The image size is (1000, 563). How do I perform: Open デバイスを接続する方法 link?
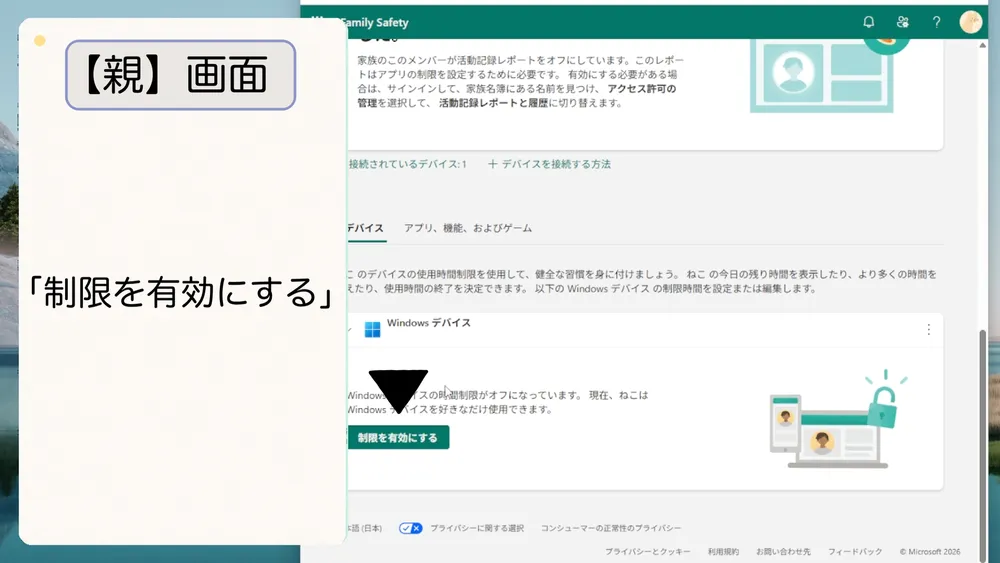[550, 165]
